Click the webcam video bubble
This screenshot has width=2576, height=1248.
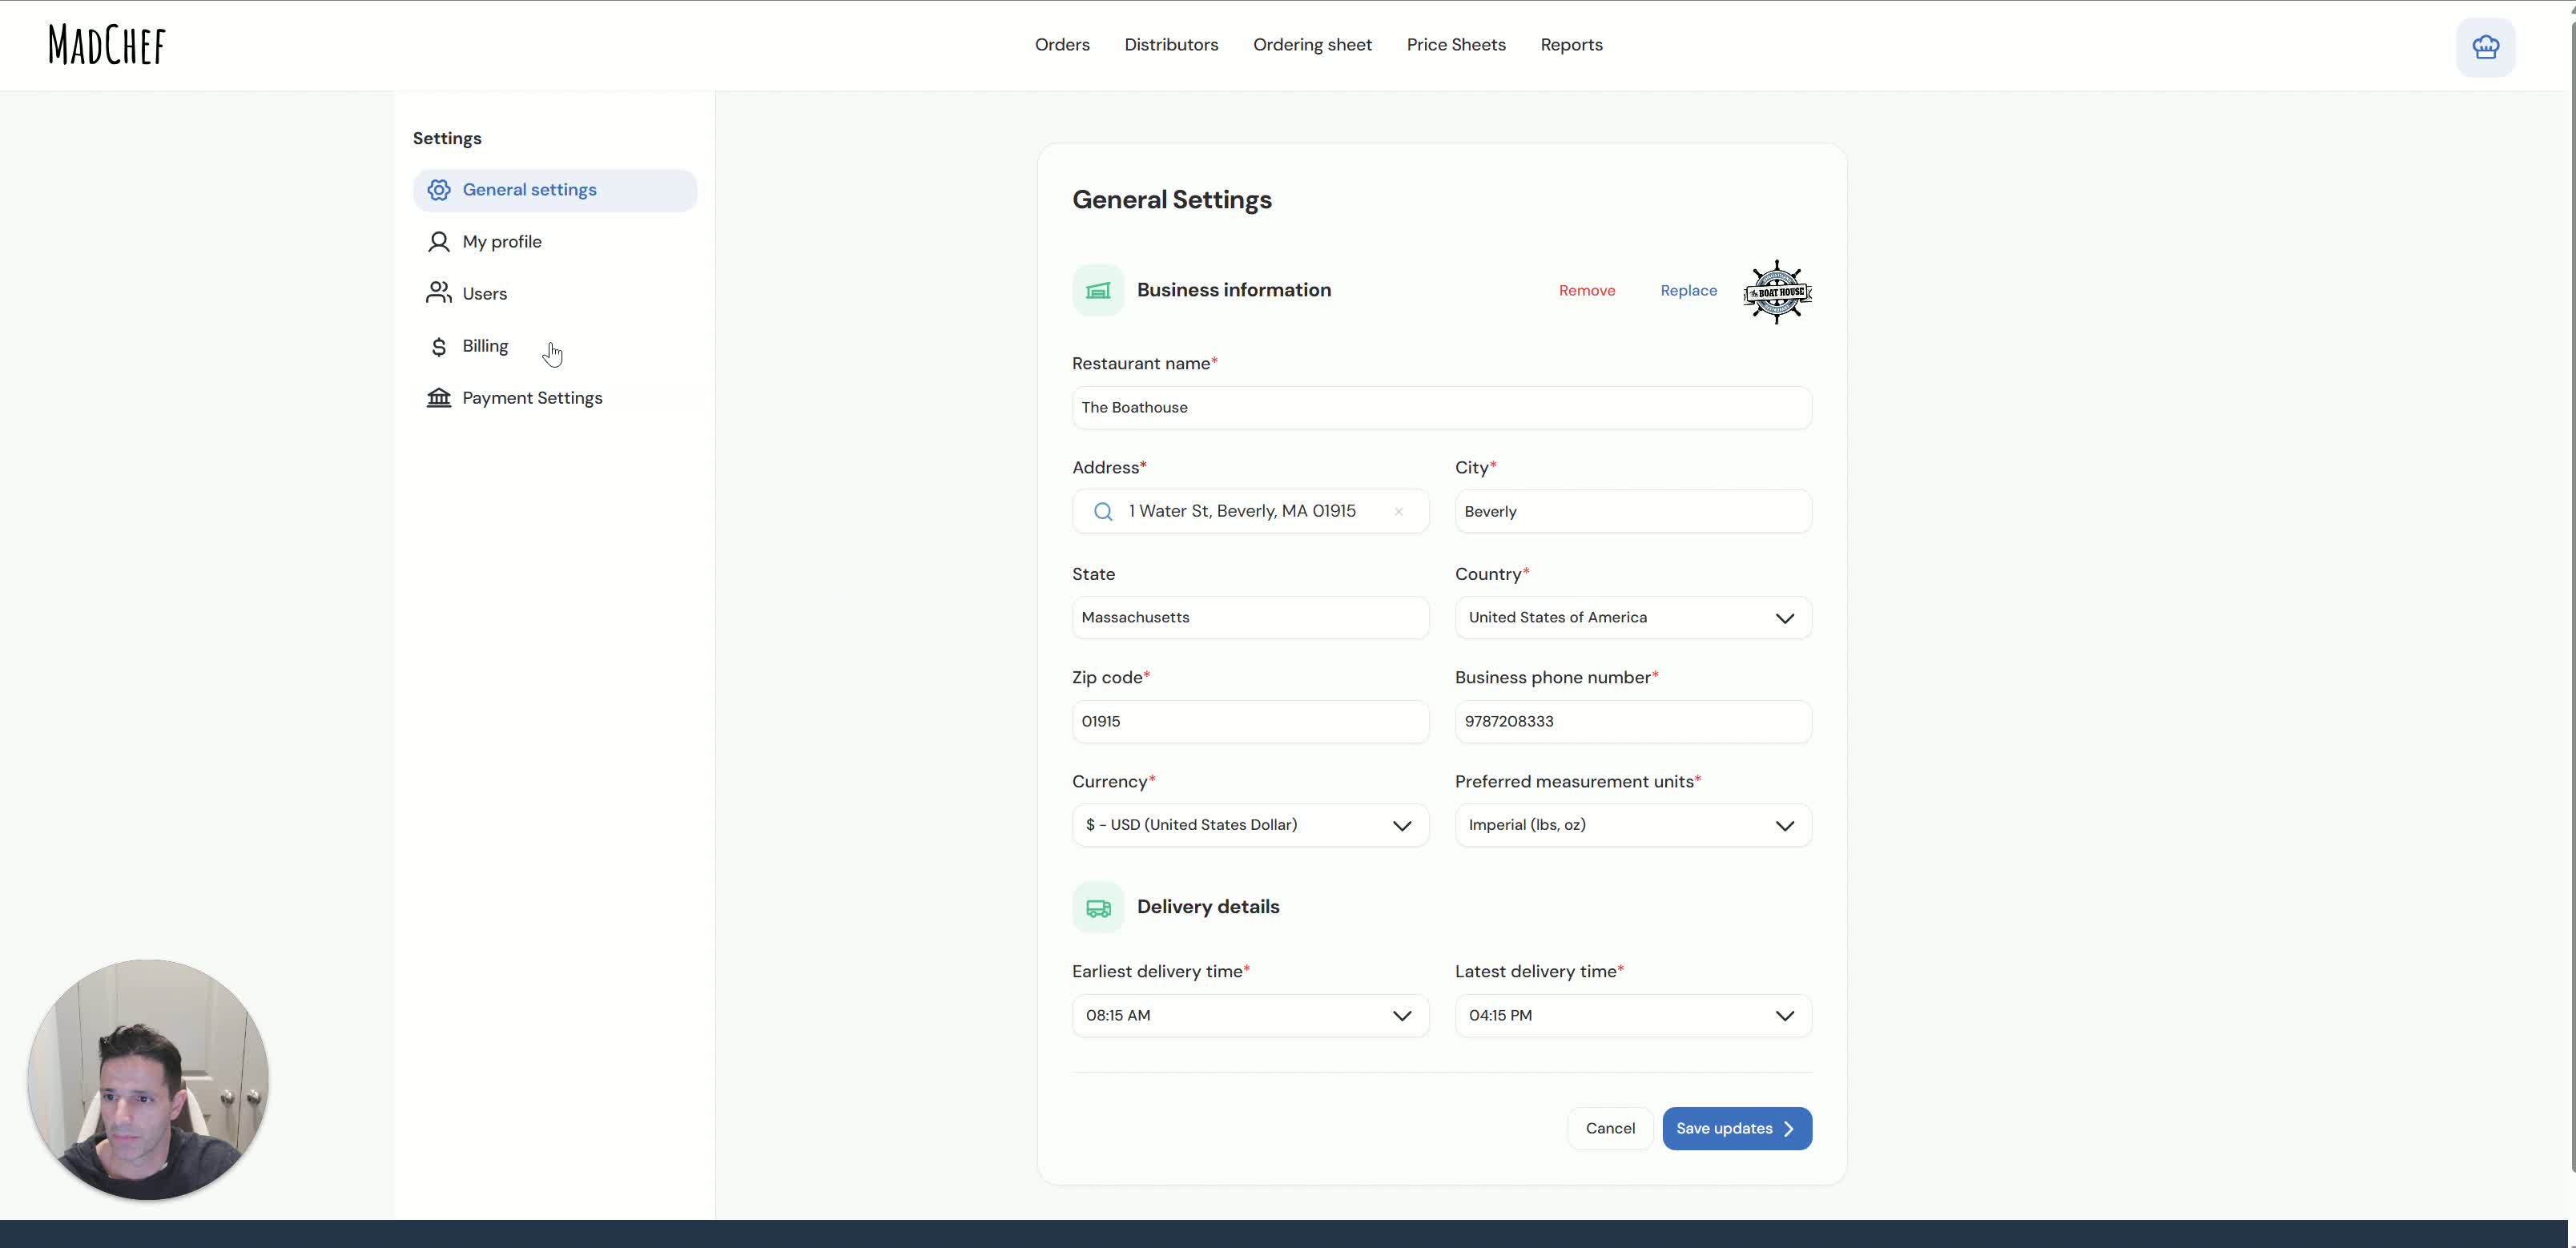click(x=148, y=1080)
